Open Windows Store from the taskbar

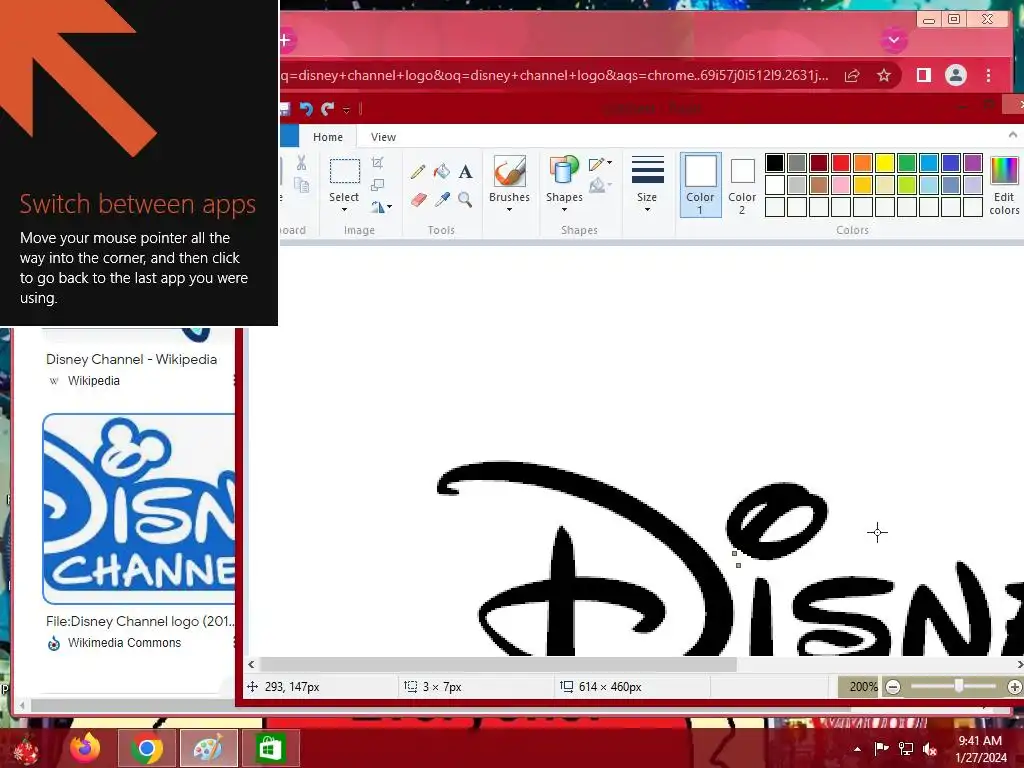(270, 748)
